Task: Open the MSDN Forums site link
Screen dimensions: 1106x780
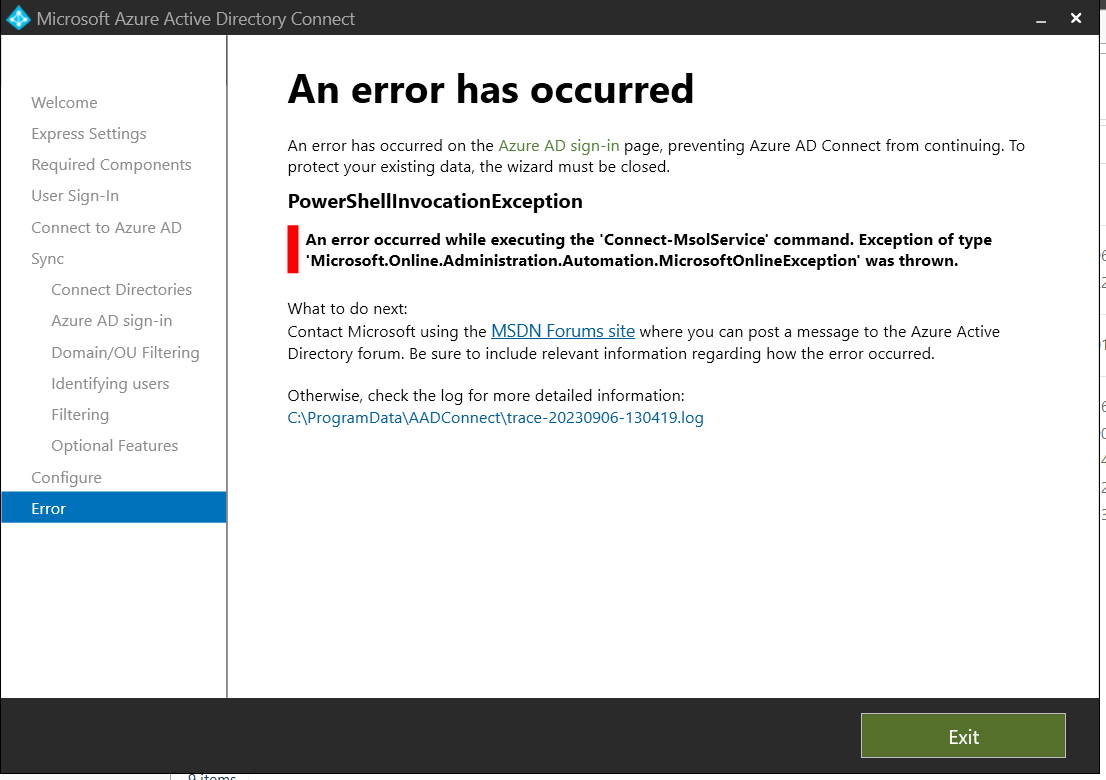Action: (x=562, y=331)
